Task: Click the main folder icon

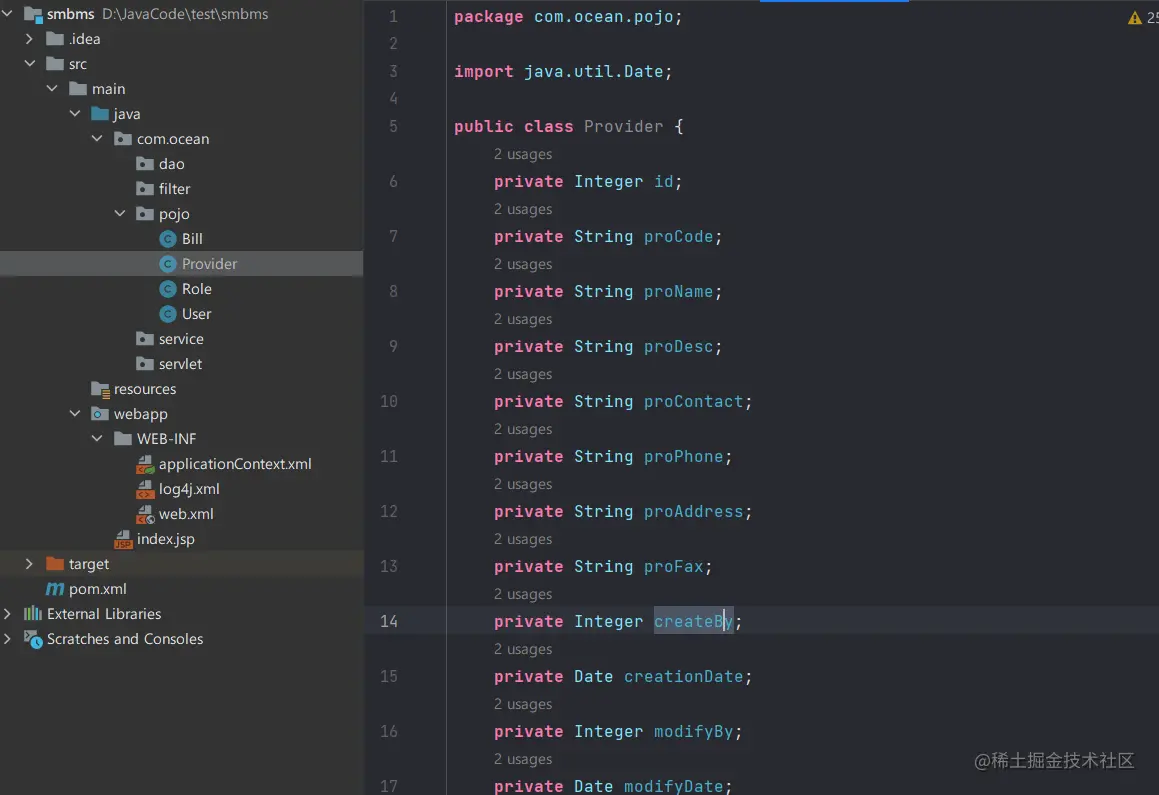Action: pyautogui.click(x=78, y=89)
